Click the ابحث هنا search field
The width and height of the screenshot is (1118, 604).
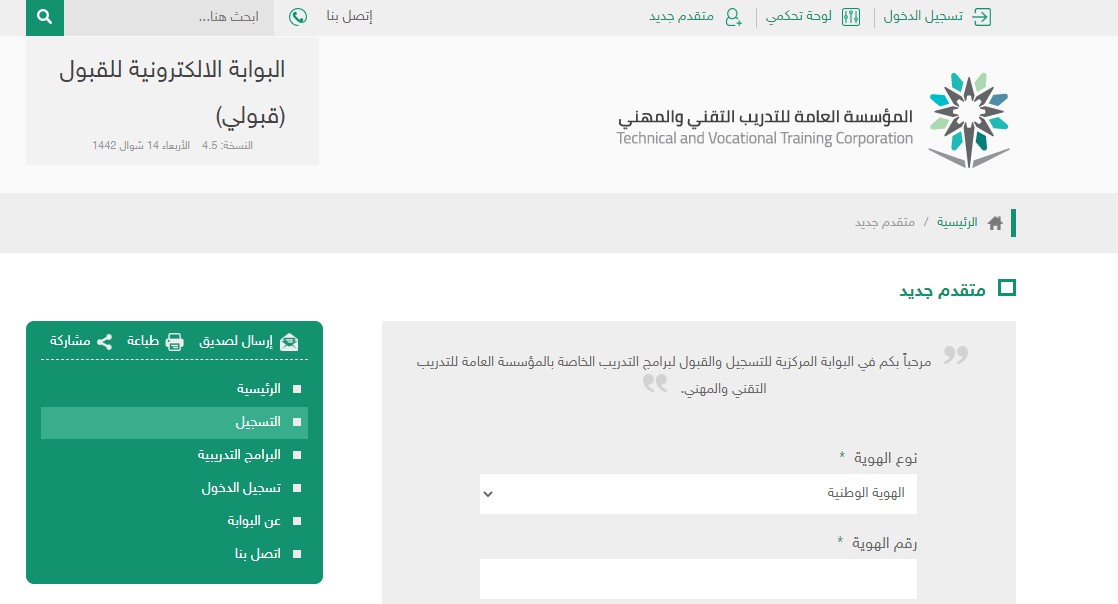tap(169, 17)
